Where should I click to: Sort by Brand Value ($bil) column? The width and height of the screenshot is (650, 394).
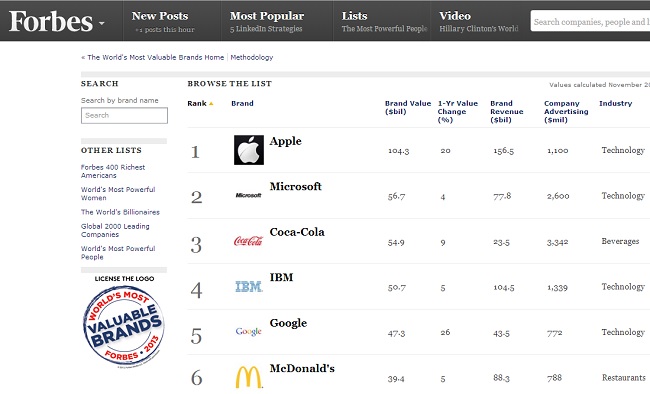tap(408, 107)
